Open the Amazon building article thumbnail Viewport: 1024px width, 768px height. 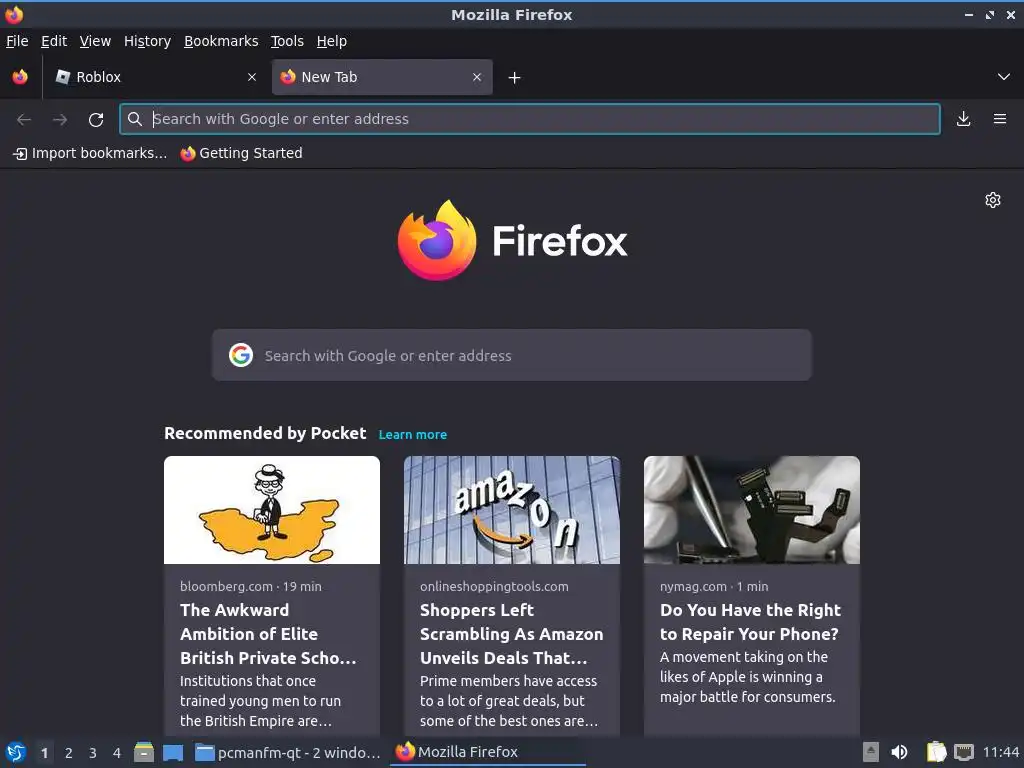(512, 510)
